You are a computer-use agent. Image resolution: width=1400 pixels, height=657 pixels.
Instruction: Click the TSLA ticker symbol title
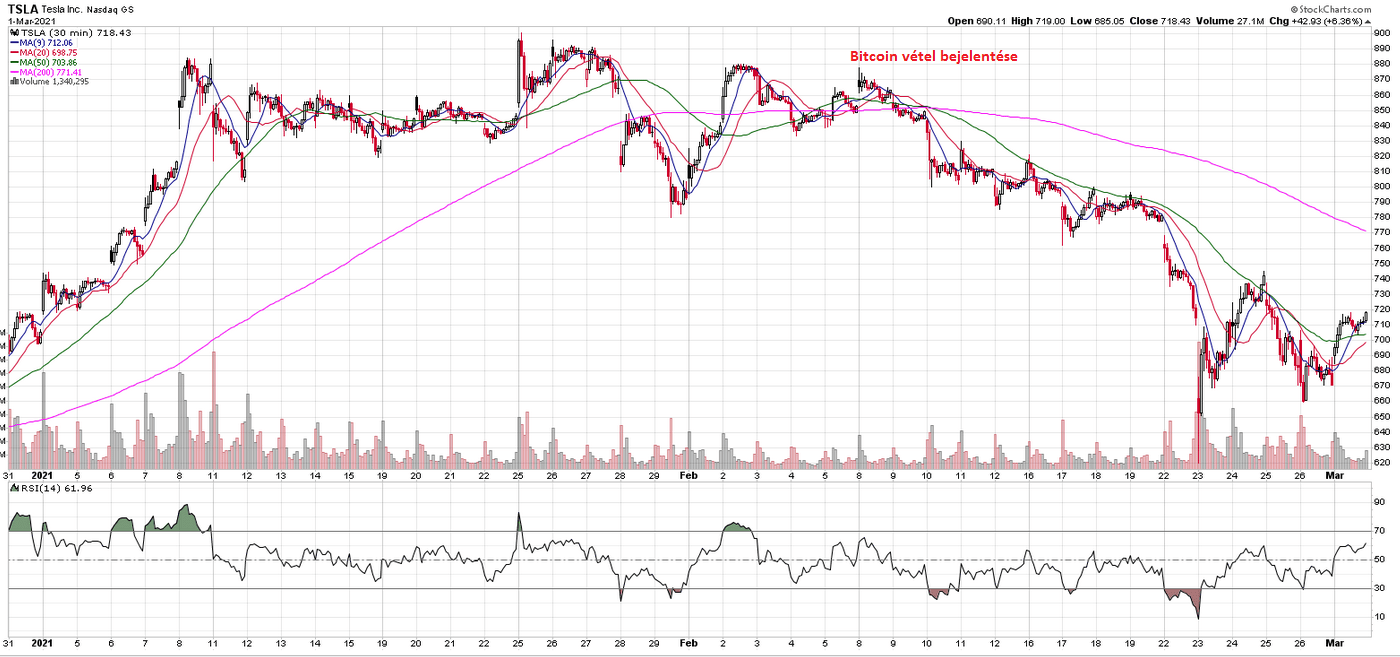point(22,9)
